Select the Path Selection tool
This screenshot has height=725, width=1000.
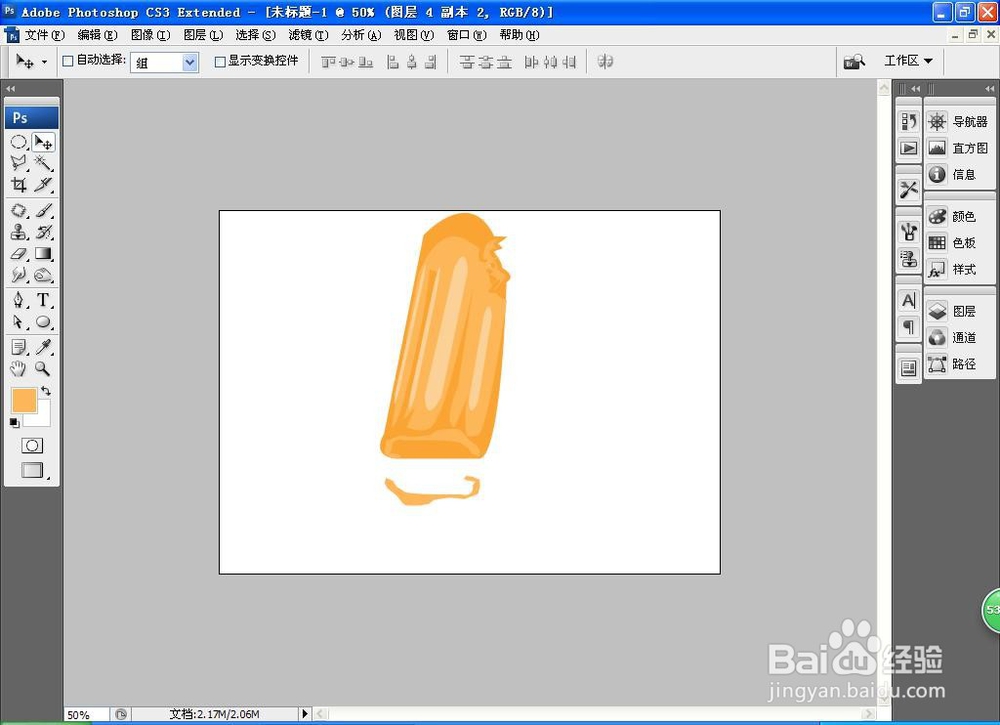[x=18, y=321]
